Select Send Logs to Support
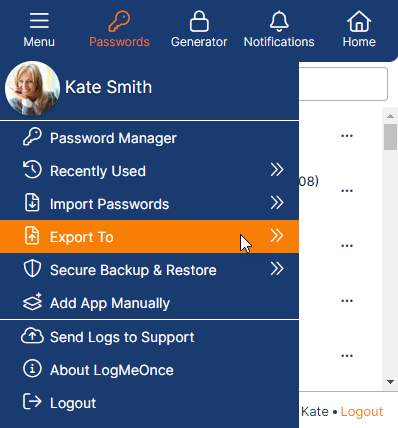 point(149,337)
